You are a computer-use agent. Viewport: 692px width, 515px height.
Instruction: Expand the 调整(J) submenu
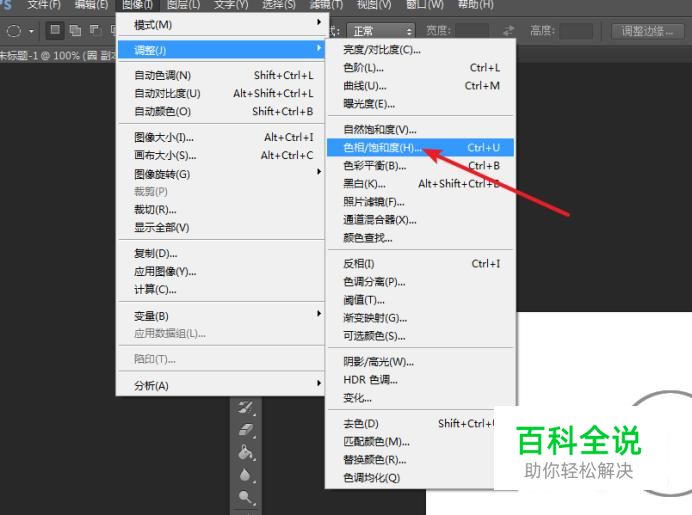[x=222, y=50]
